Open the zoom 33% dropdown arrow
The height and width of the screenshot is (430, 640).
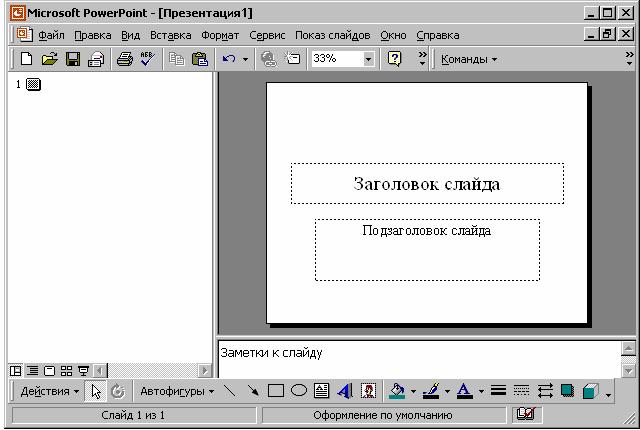point(368,59)
